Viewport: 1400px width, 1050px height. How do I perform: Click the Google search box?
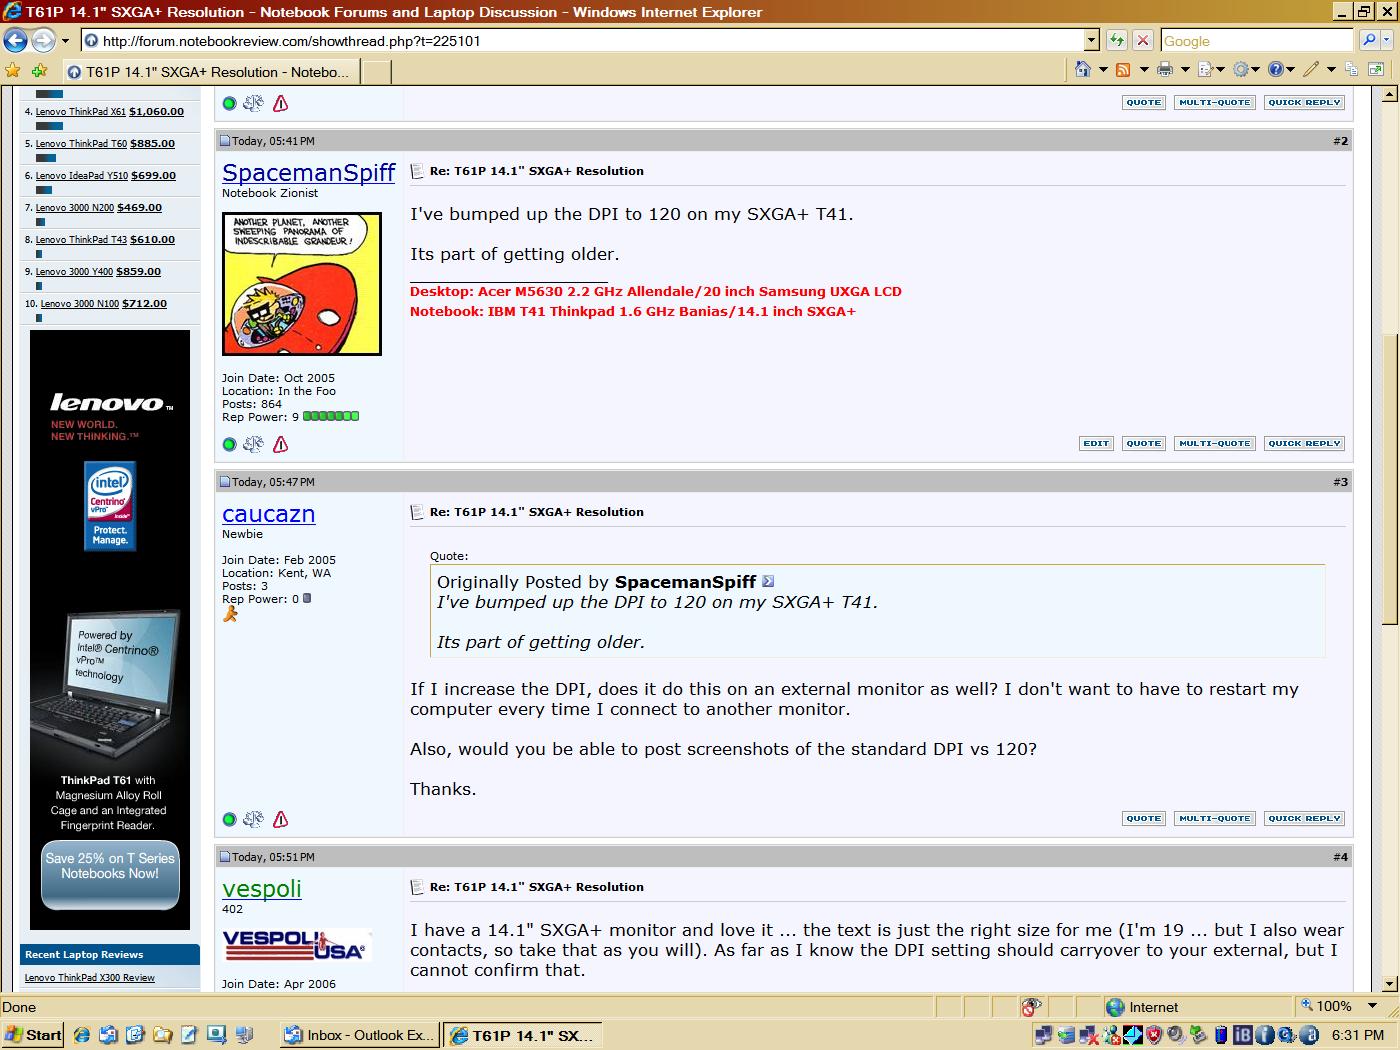[x=1256, y=41]
